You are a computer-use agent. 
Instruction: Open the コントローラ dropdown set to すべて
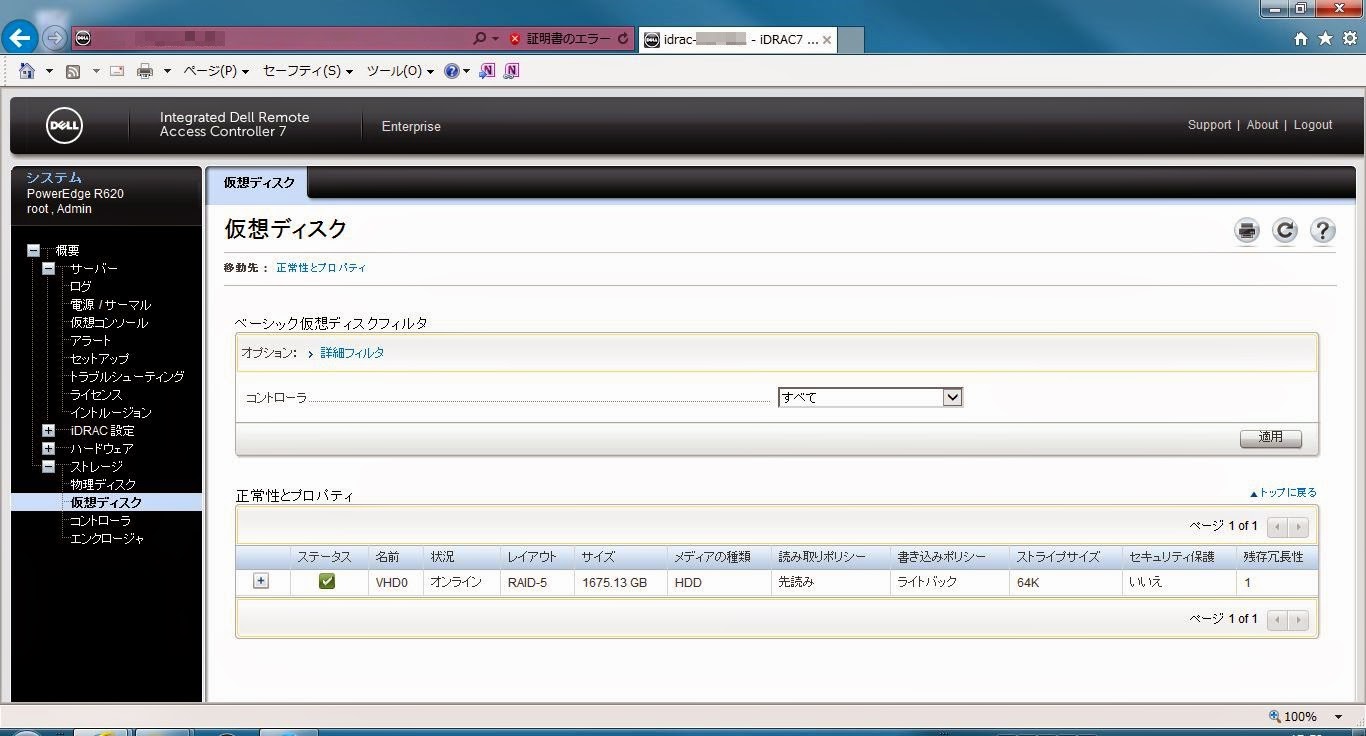[870, 397]
